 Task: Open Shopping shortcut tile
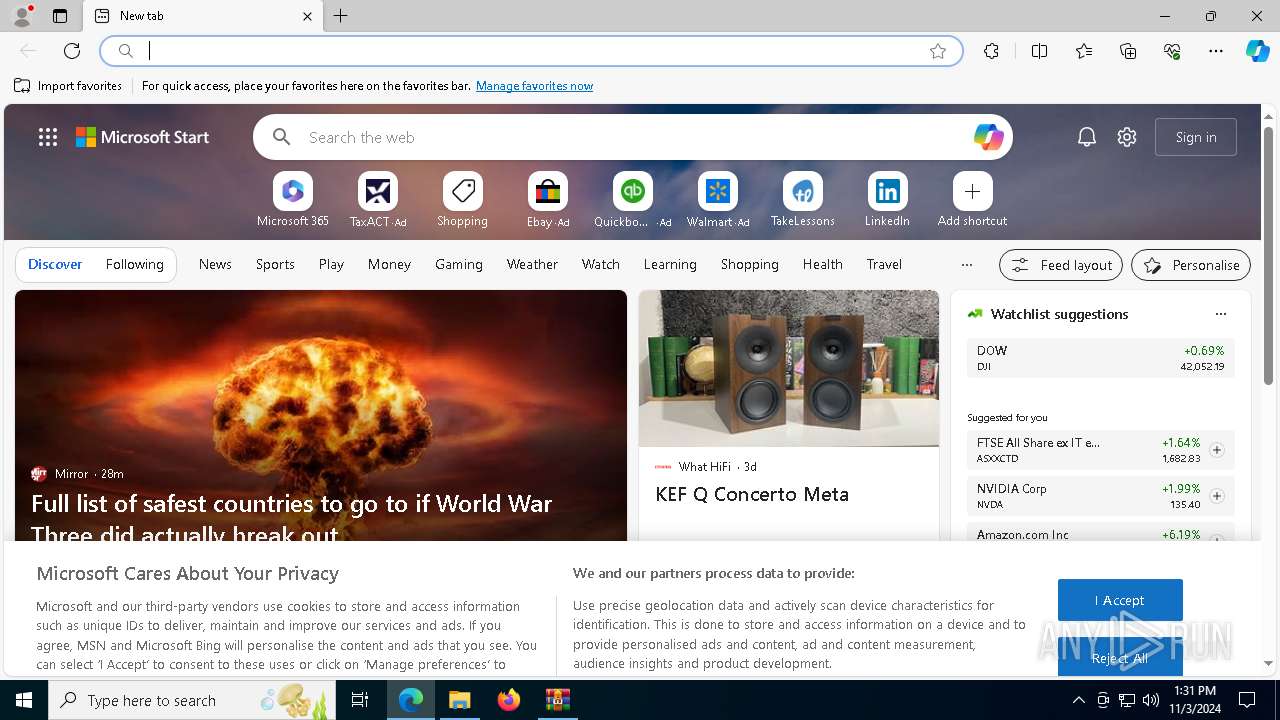(462, 199)
